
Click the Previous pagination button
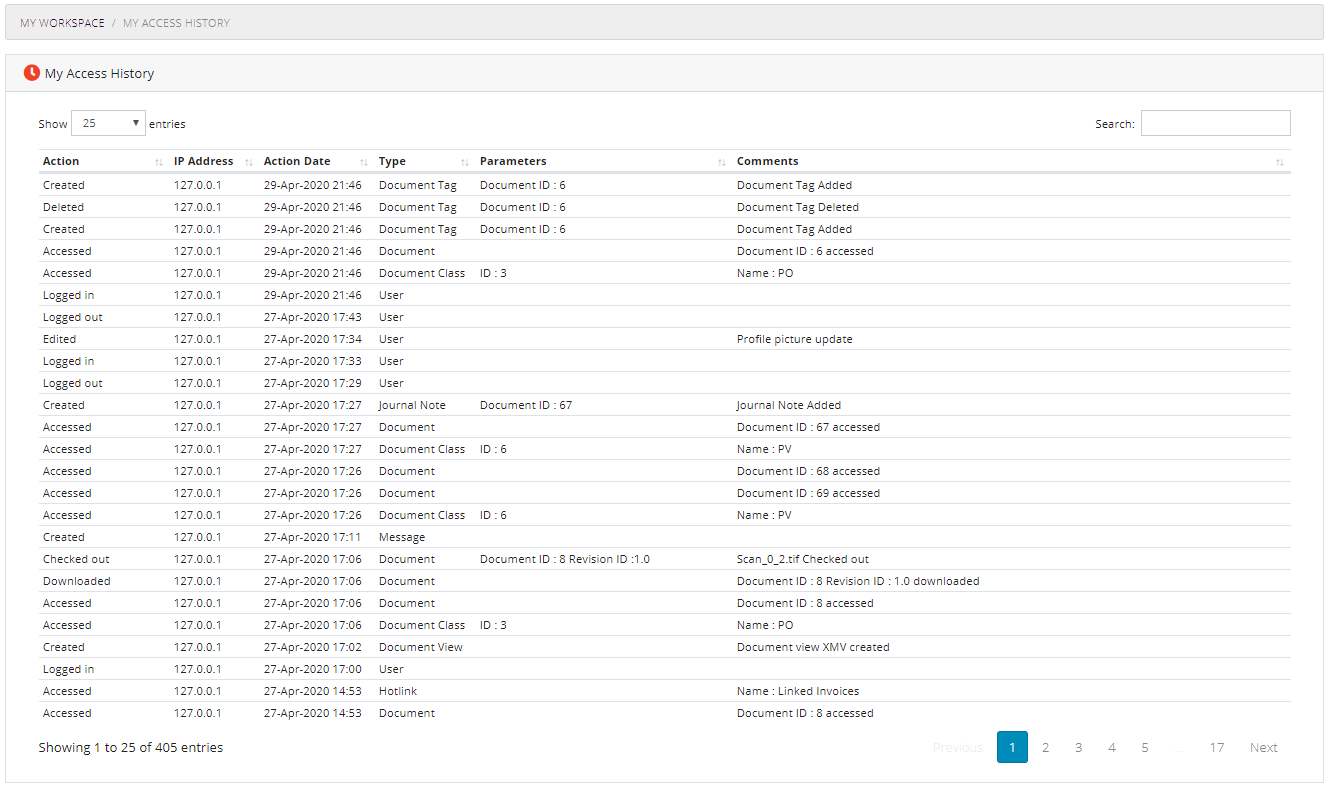957,747
